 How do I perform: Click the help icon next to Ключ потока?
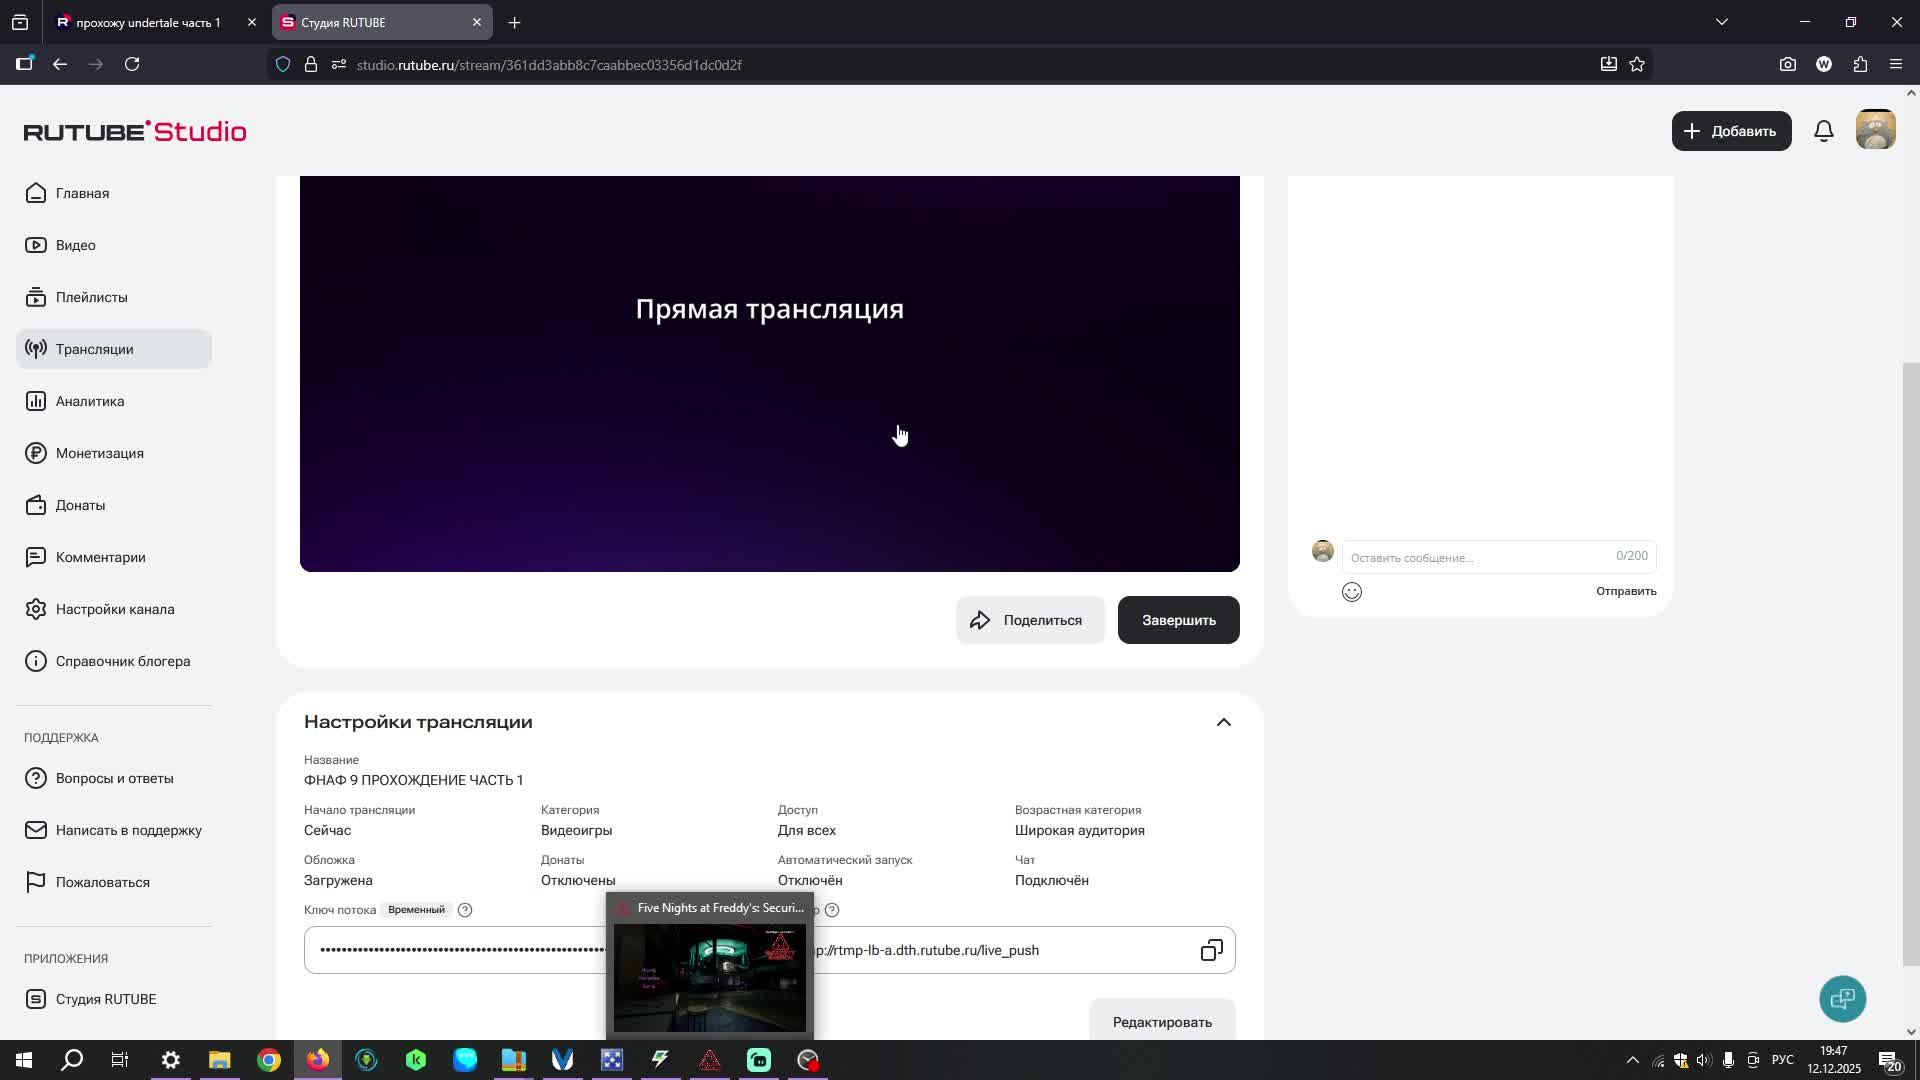click(465, 910)
